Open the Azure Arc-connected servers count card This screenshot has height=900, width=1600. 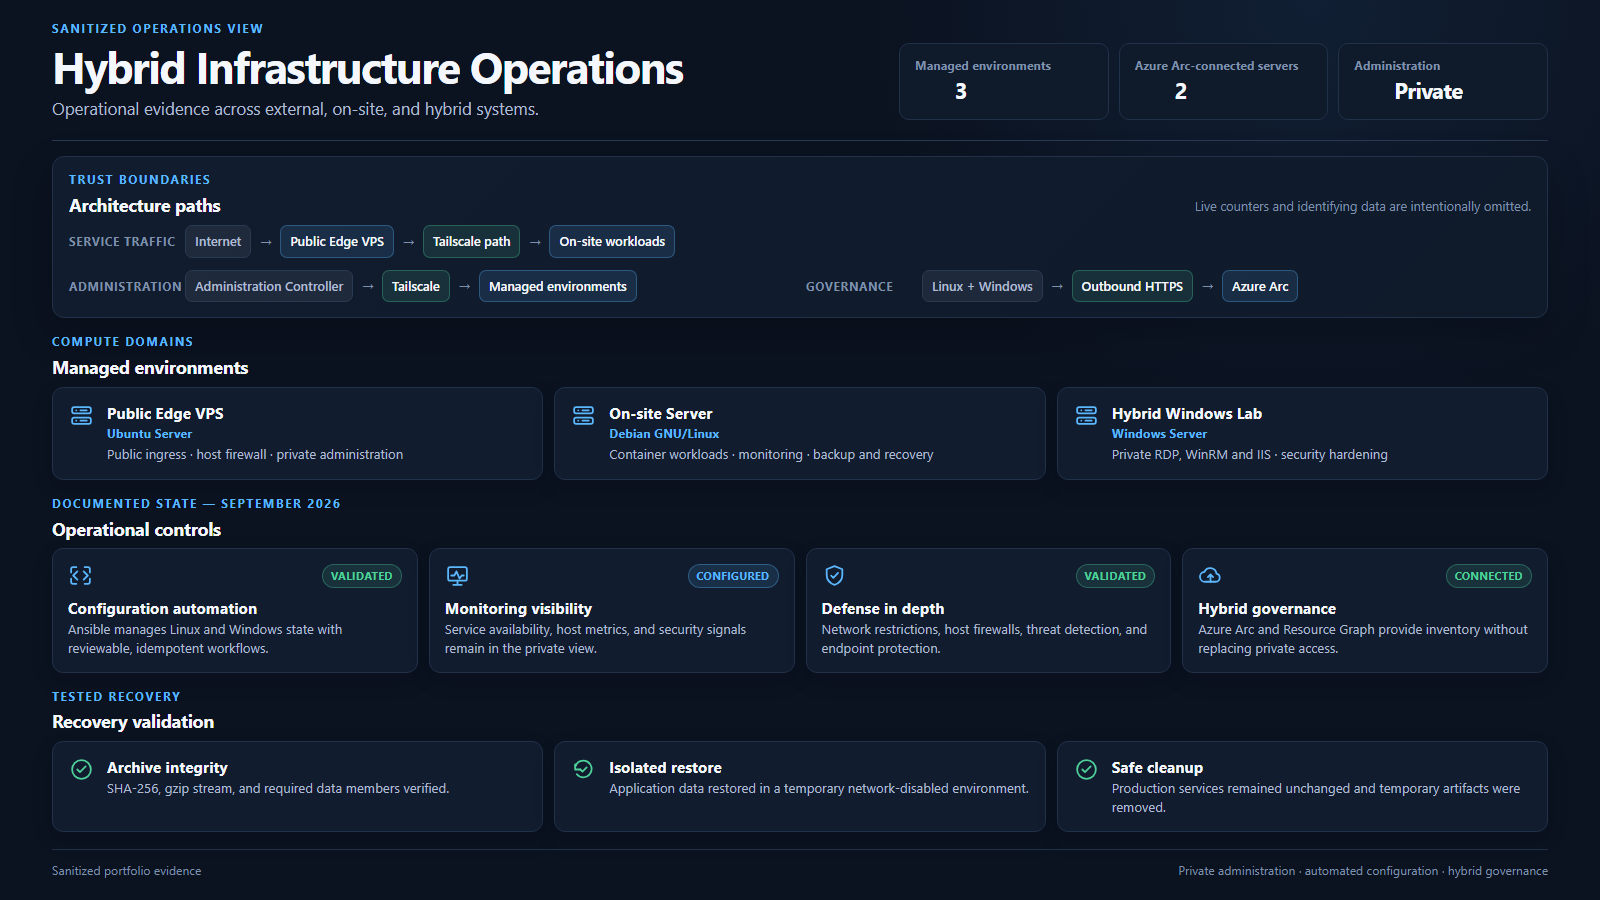tap(1223, 81)
